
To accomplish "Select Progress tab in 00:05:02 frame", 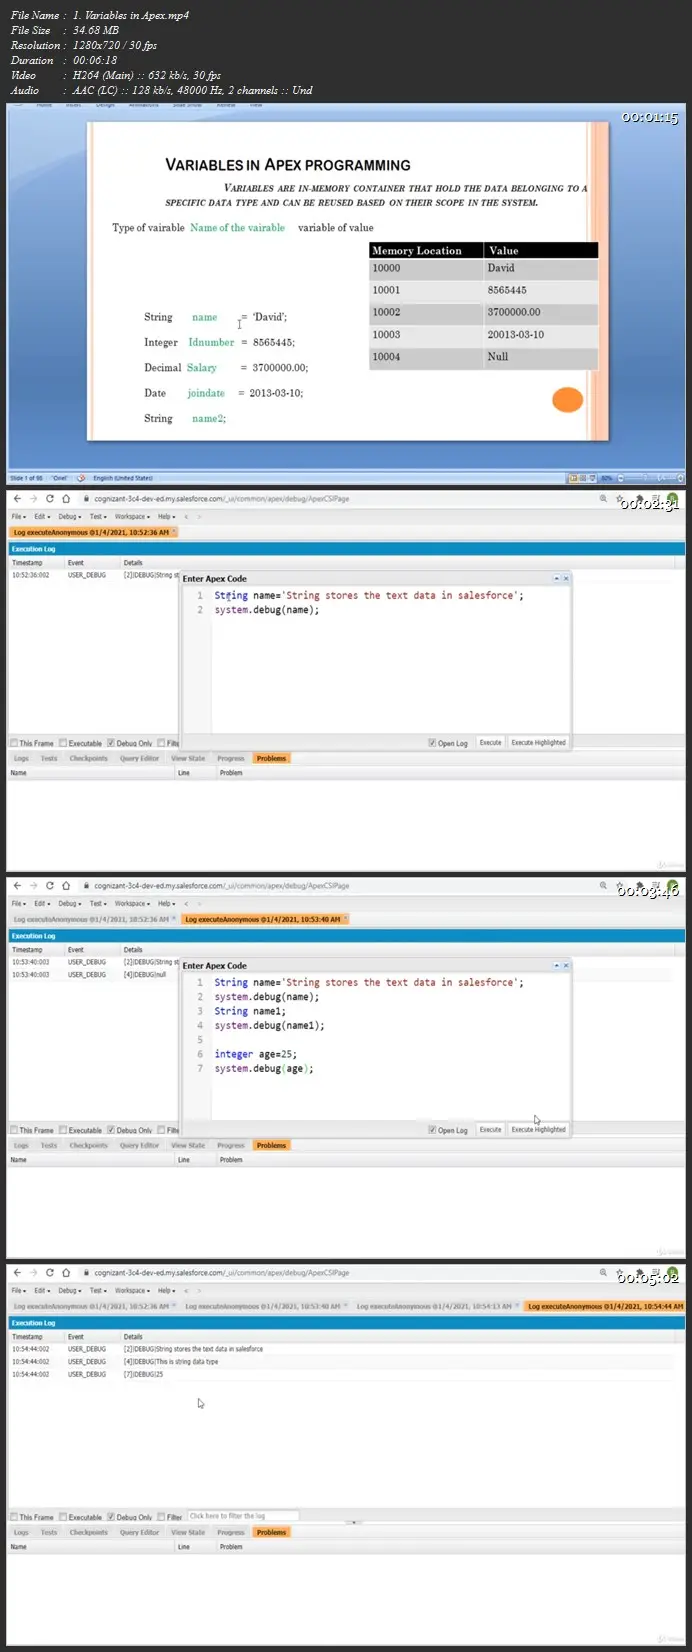I will tap(231, 1532).
